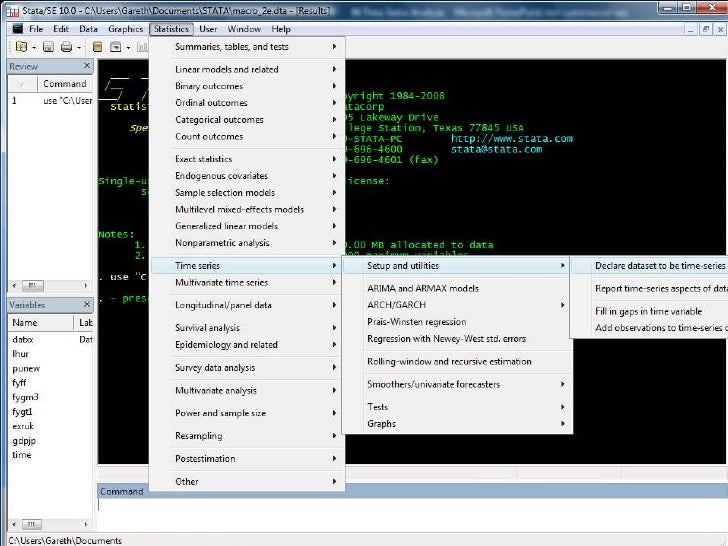Close the Variables panel

[87, 304]
